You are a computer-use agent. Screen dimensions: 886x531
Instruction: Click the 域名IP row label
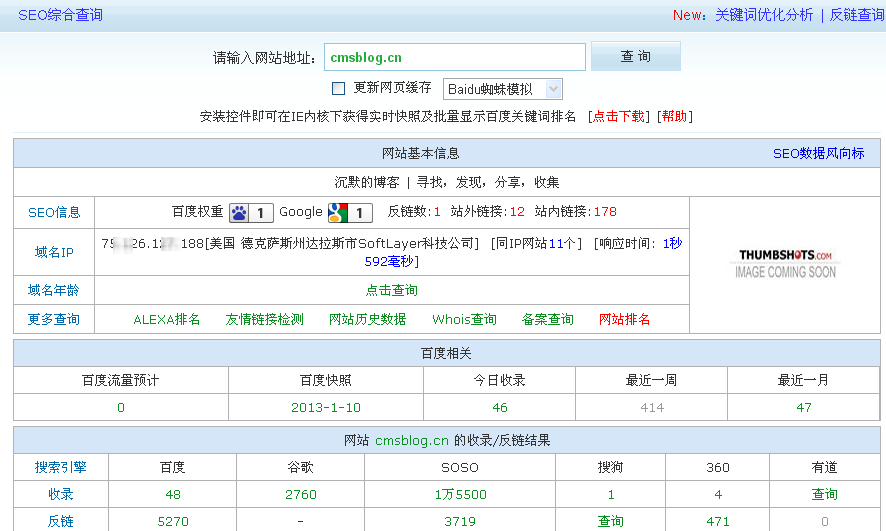coord(54,252)
